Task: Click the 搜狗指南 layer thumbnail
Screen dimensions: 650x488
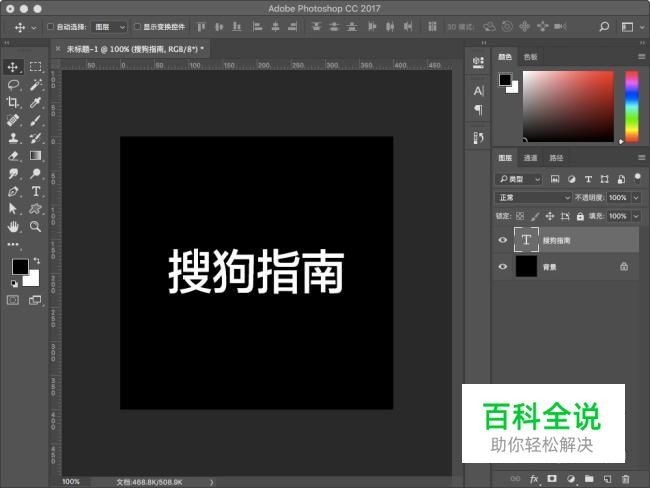Action: click(527, 240)
